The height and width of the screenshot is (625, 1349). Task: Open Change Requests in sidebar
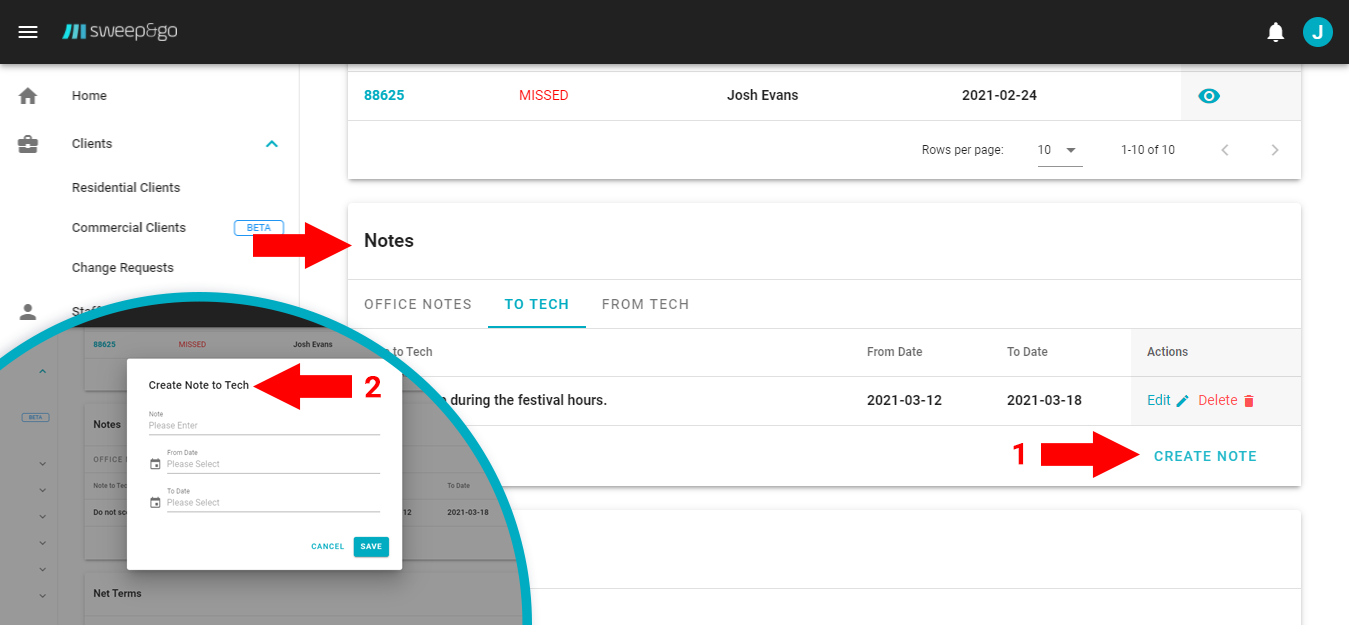123,268
